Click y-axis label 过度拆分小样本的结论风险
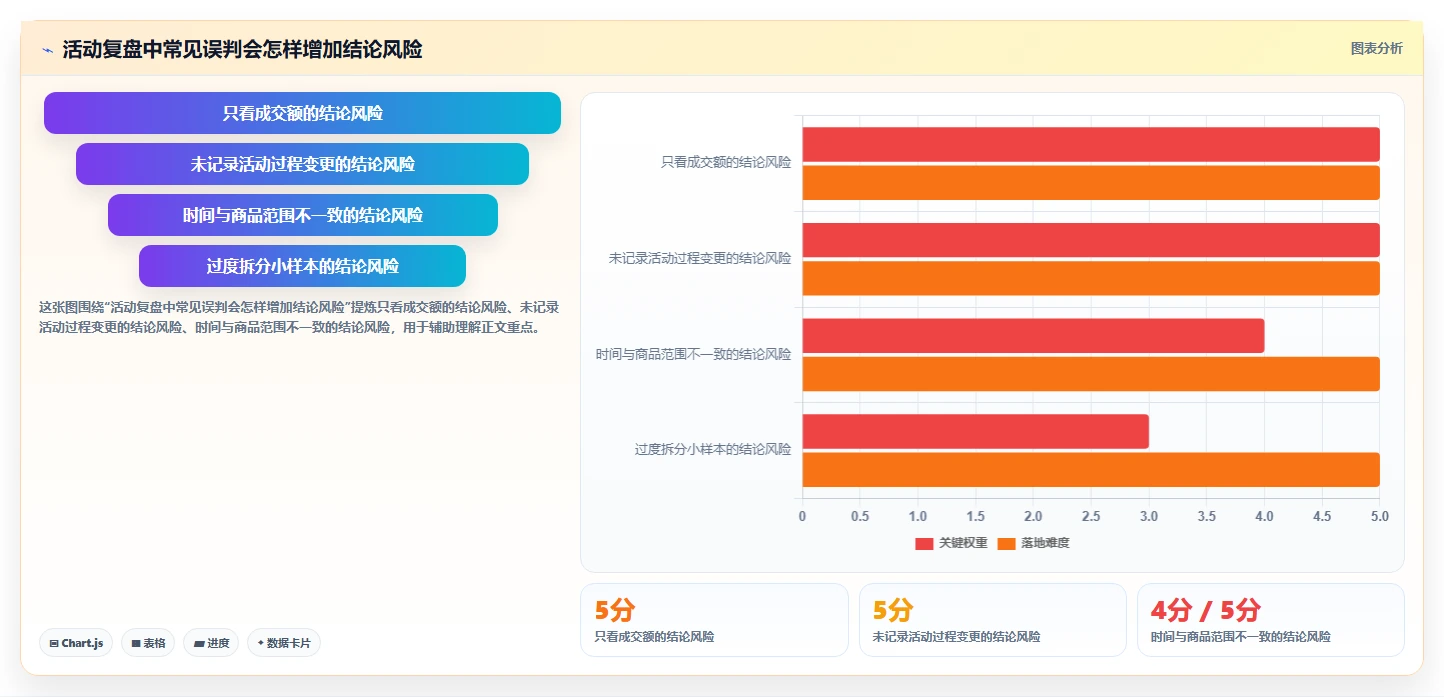Image resolution: width=1444 pixels, height=697 pixels. coord(713,449)
